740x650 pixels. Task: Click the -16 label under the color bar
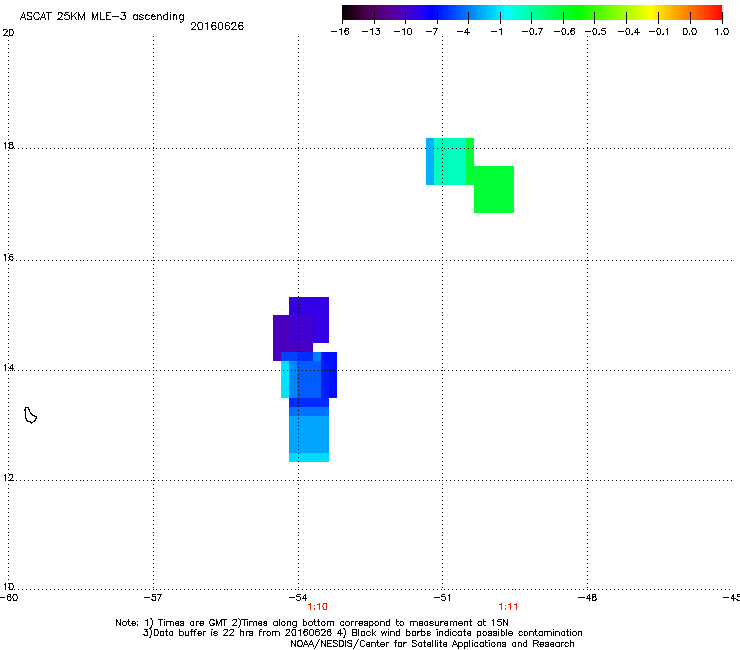340,32
